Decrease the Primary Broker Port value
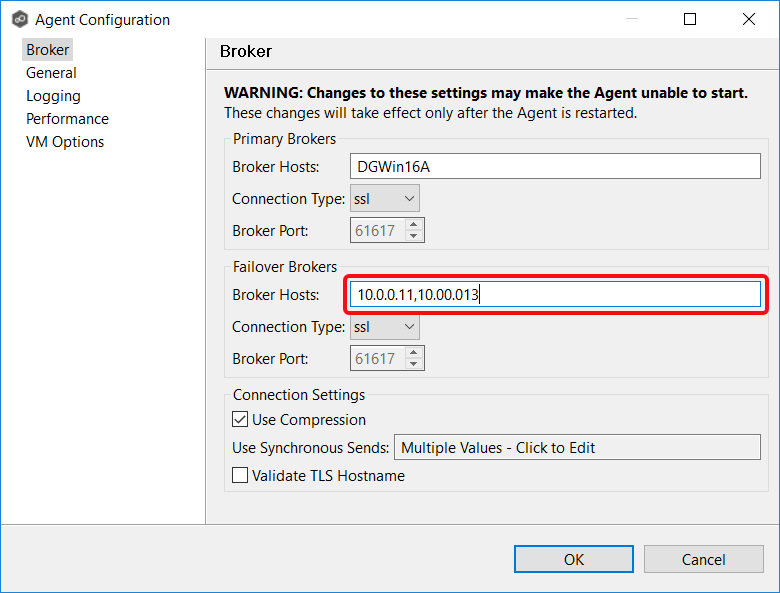Screen dimensions: 780x593 (x=414, y=237)
